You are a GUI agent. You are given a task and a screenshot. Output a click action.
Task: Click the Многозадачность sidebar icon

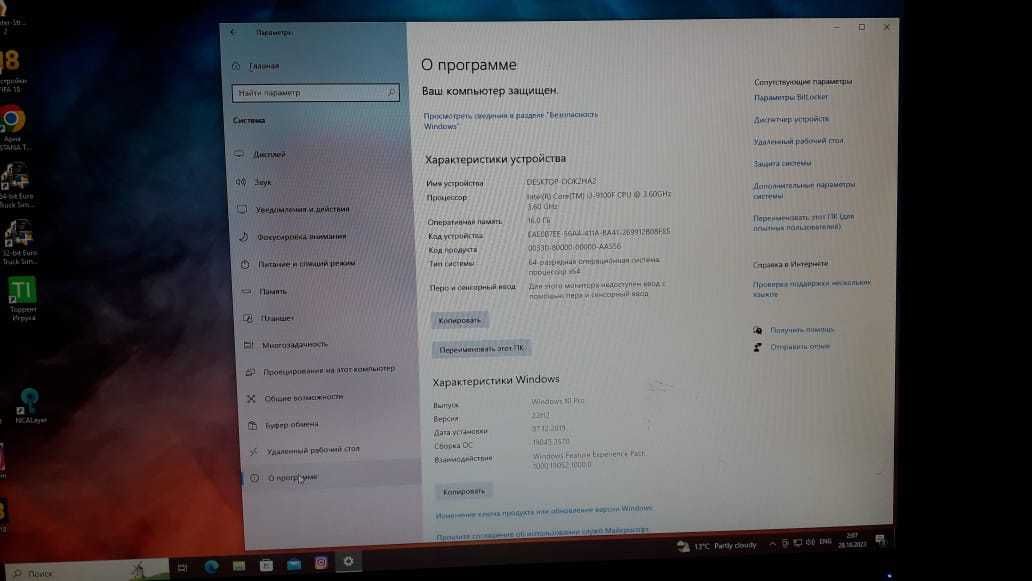pos(248,345)
